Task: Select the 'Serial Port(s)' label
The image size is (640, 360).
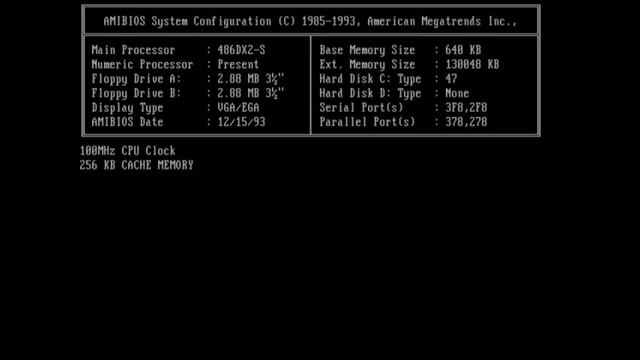Action: click(361, 108)
